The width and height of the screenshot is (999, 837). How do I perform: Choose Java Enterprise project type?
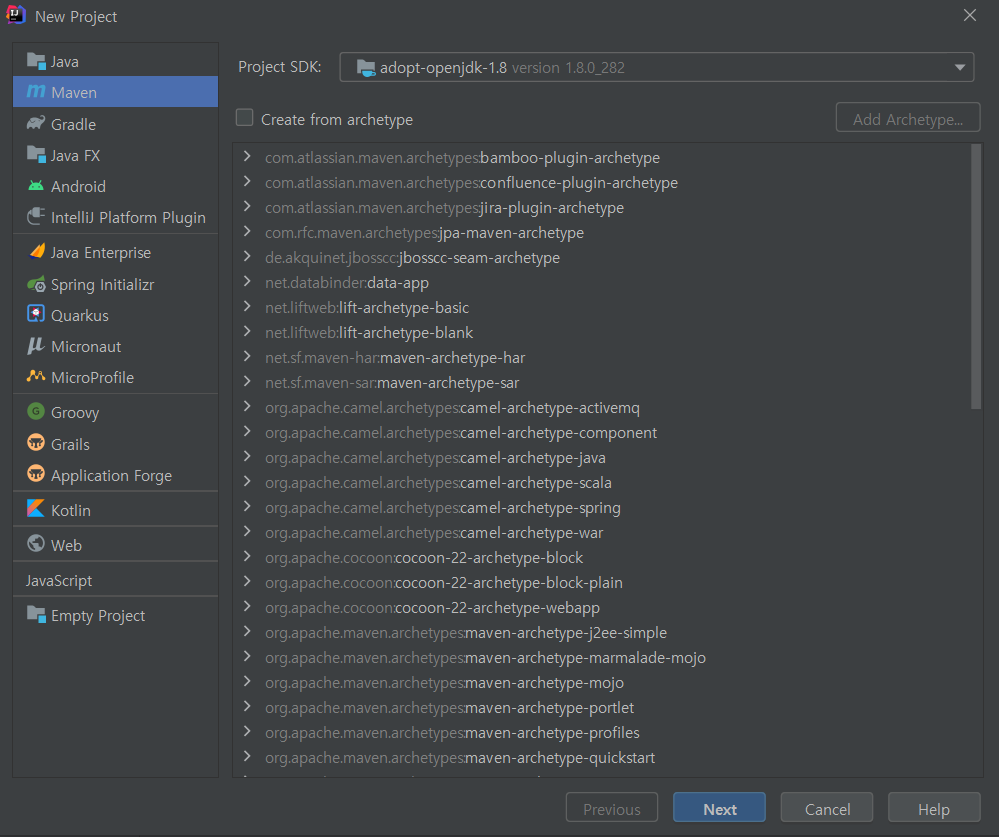[x=115, y=252]
